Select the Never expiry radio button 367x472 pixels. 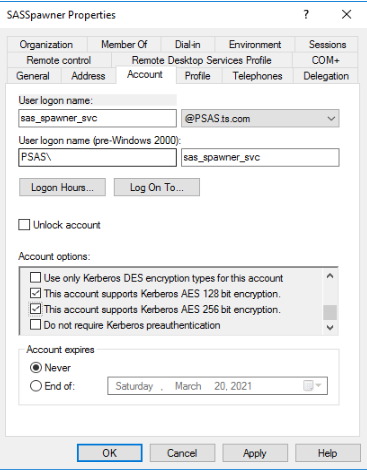(x=36, y=368)
